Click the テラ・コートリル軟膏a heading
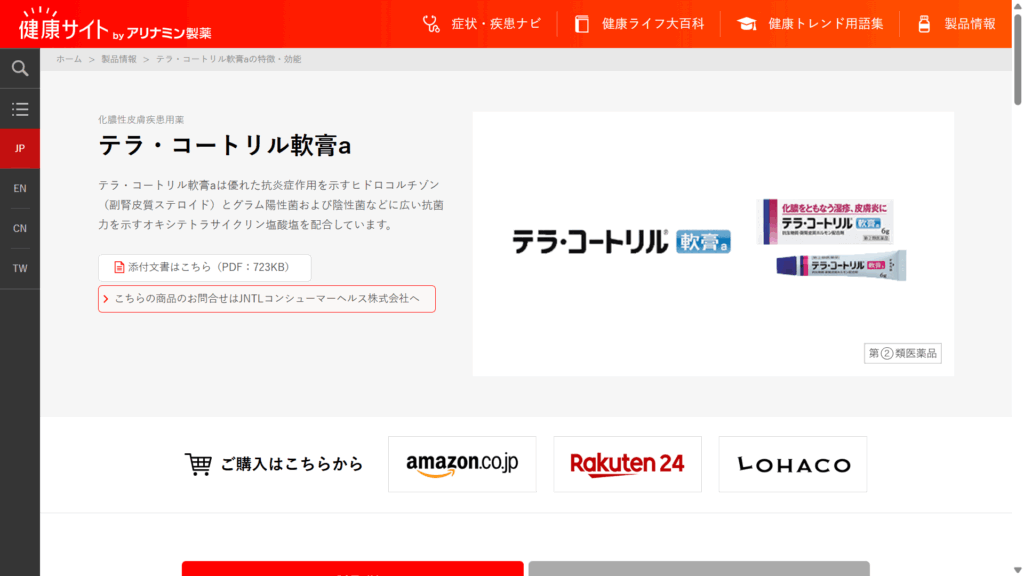 click(x=225, y=146)
